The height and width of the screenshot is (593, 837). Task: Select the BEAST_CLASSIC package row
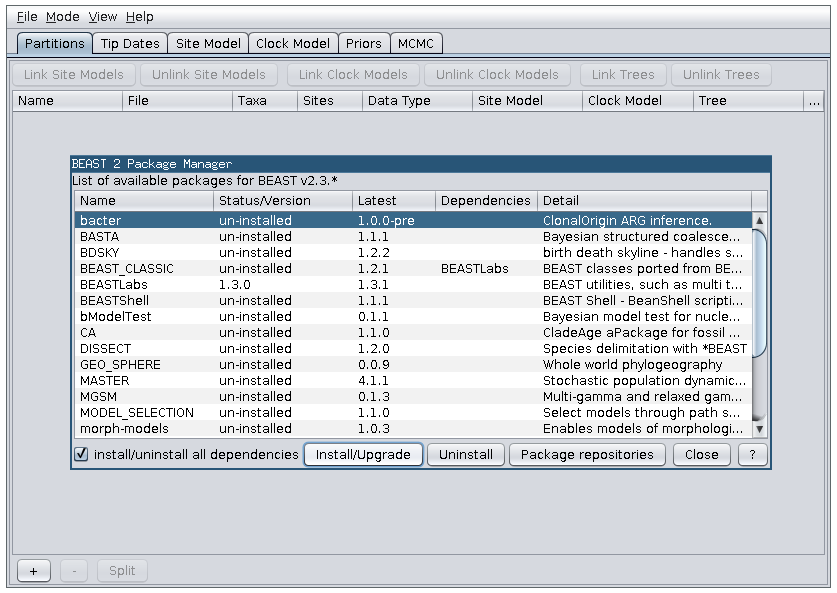pos(413,268)
